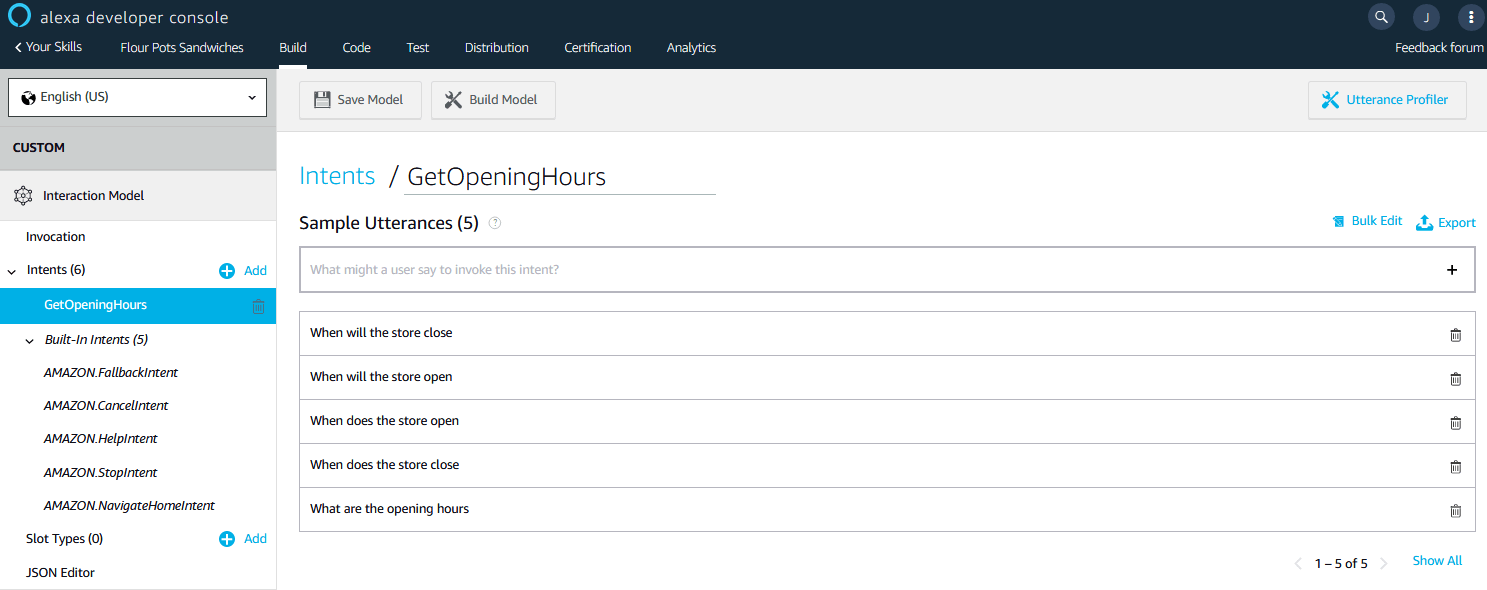Delete the 'When does the store open' utterance
The image size is (1487, 590).
tap(1455, 422)
